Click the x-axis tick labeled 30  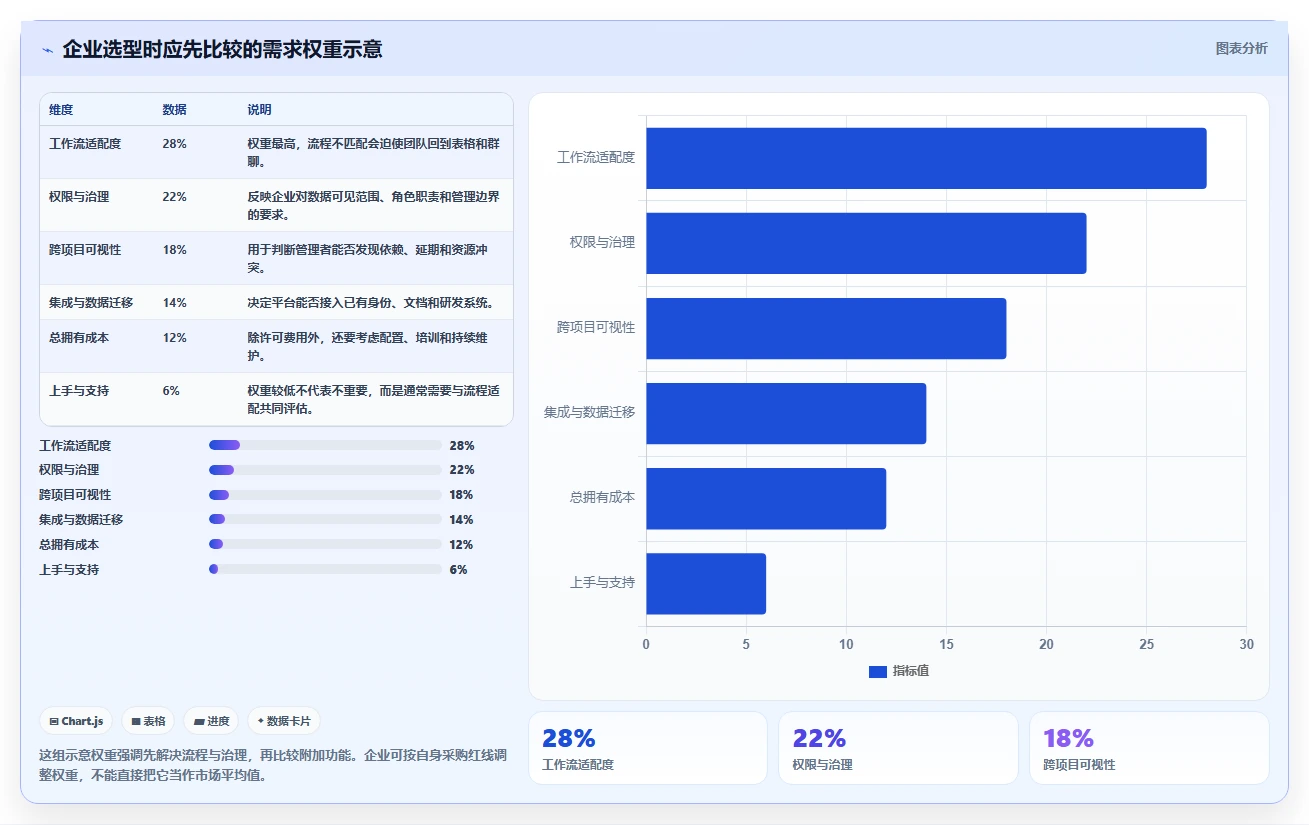point(1246,645)
